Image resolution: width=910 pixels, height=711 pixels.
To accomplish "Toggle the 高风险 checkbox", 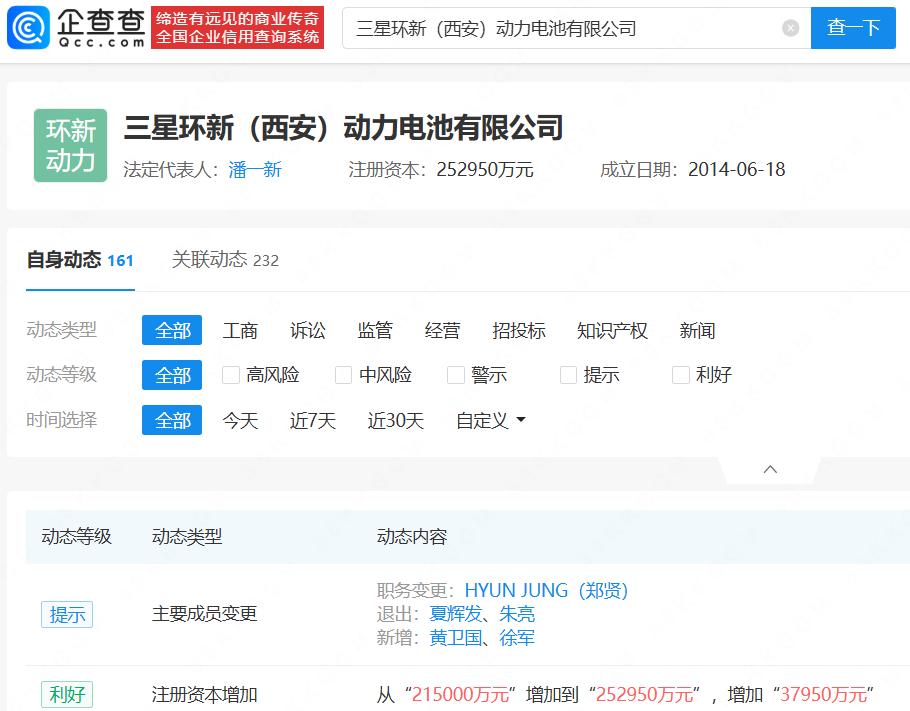I will pos(229,374).
